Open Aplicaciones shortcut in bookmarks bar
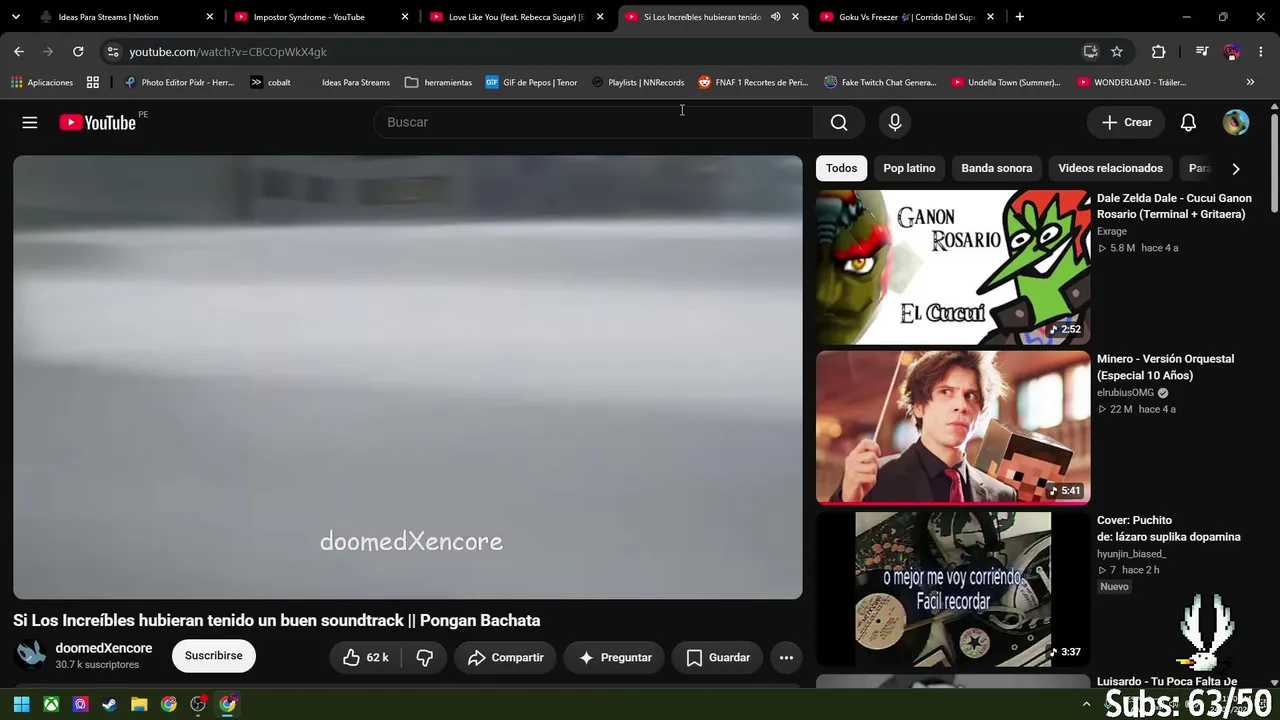This screenshot has width=1280, height=720. pyautogui.click(x=41, y=82)
